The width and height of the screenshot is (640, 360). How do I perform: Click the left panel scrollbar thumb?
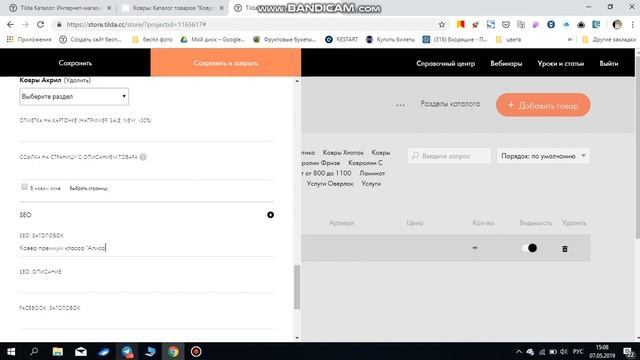point(297,287)
